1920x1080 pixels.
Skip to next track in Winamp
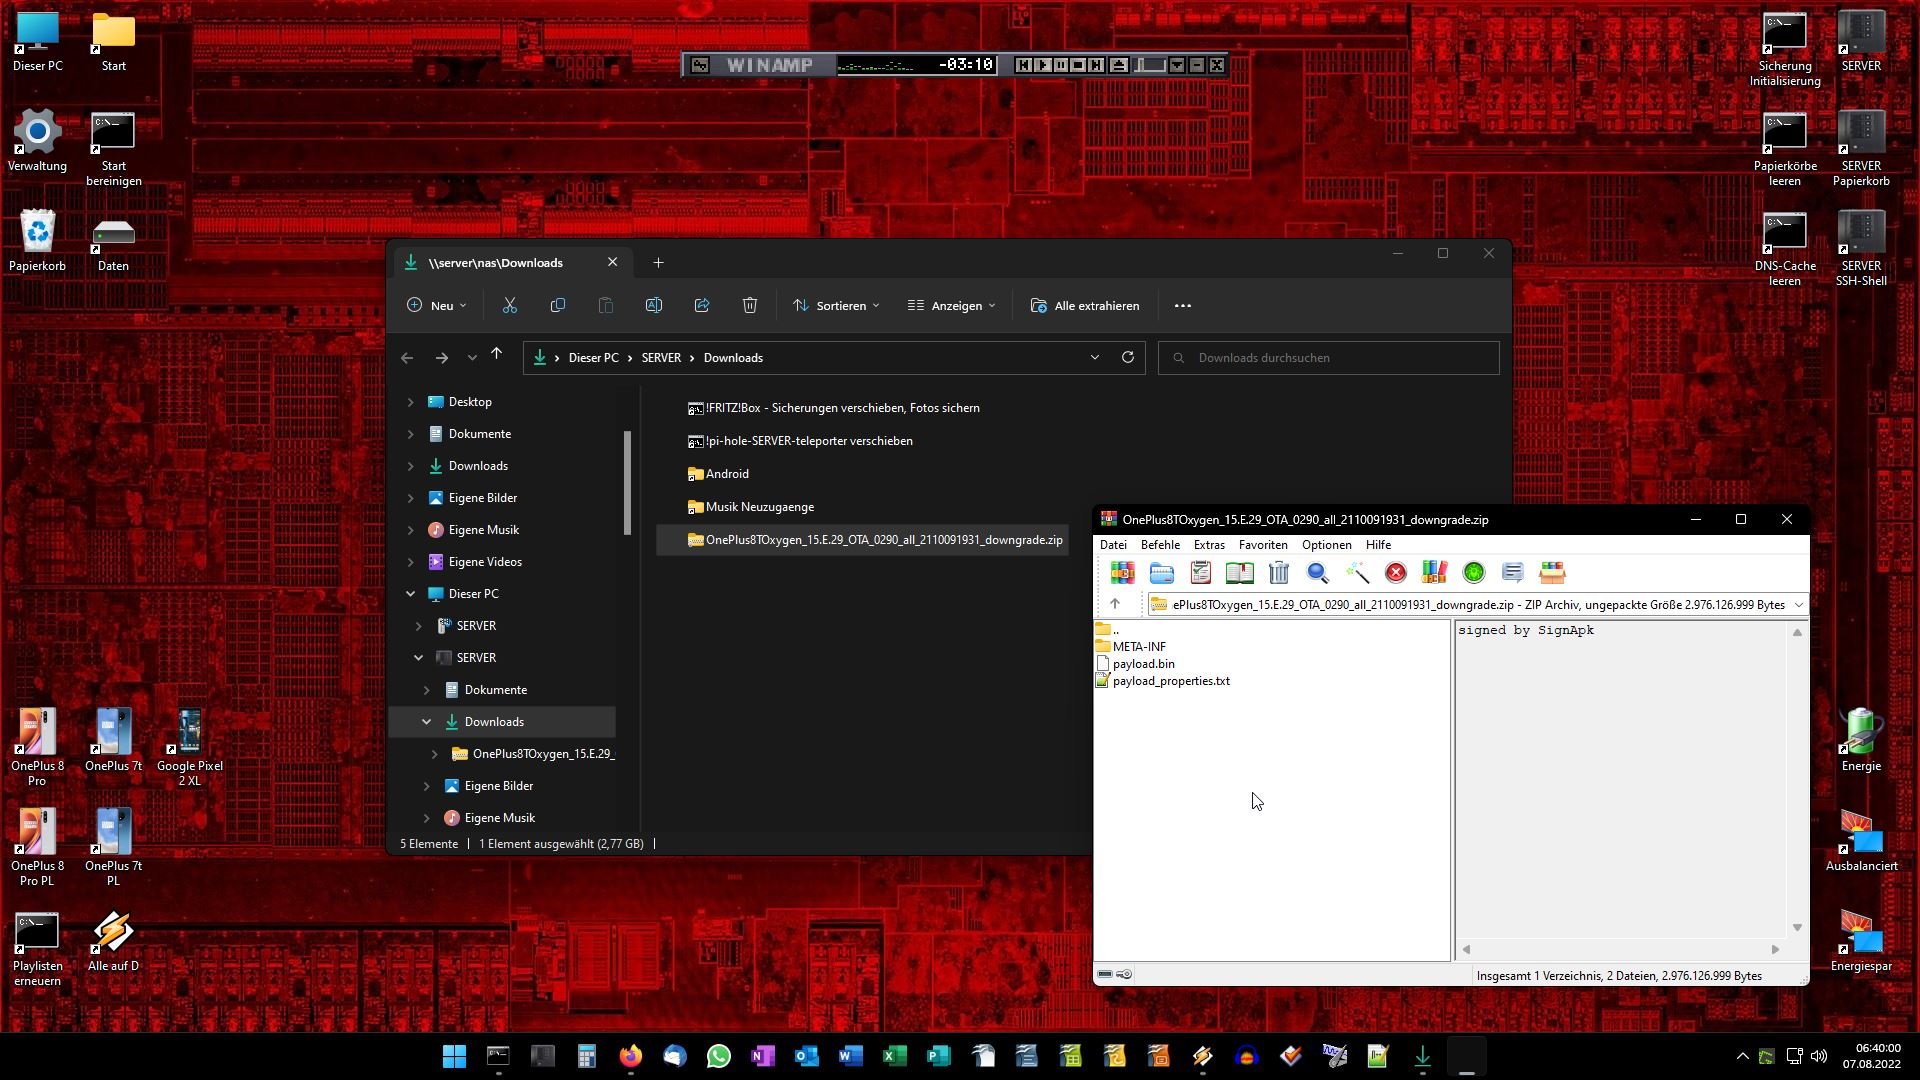(x=1097, y=65)
